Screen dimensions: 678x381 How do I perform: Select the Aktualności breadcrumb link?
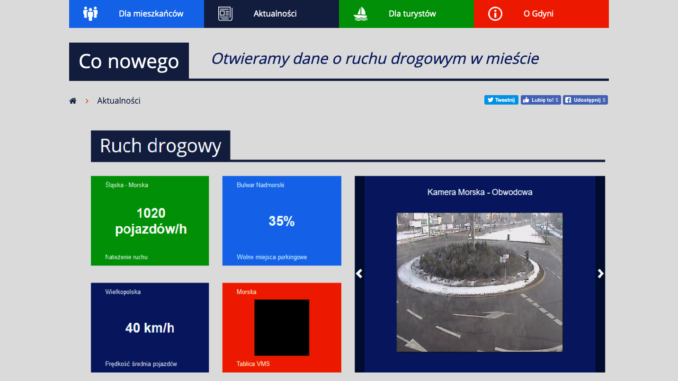pos(118,101)
